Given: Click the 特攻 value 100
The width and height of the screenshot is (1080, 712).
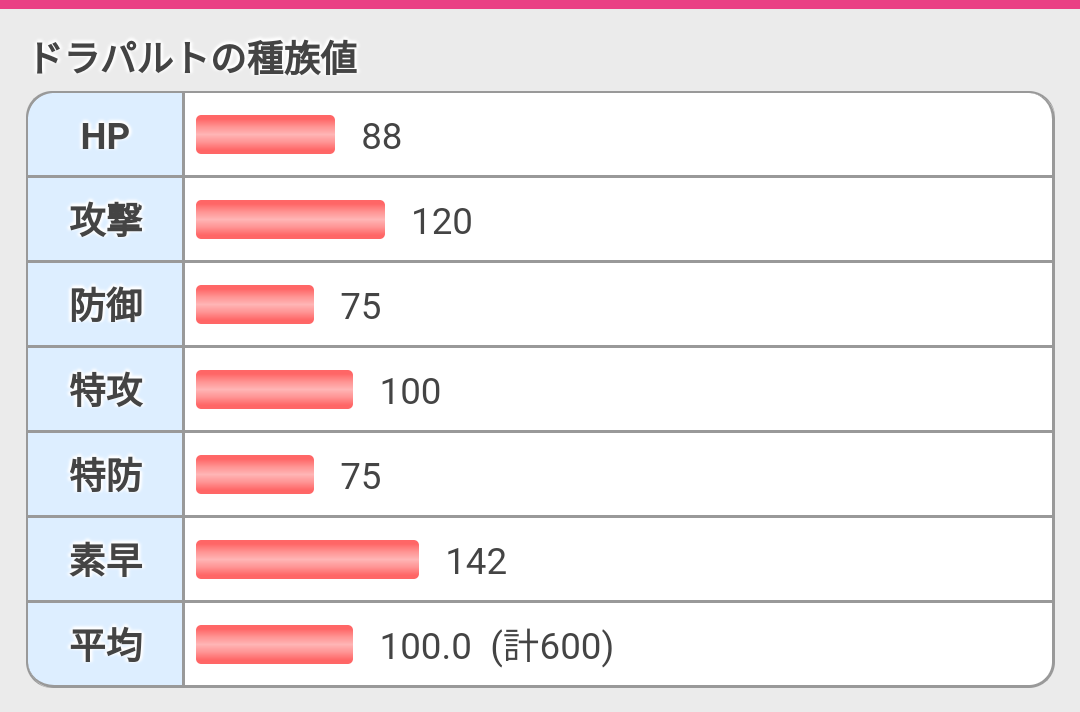Looking at the screenshot, I should click(x=410, y=392).
